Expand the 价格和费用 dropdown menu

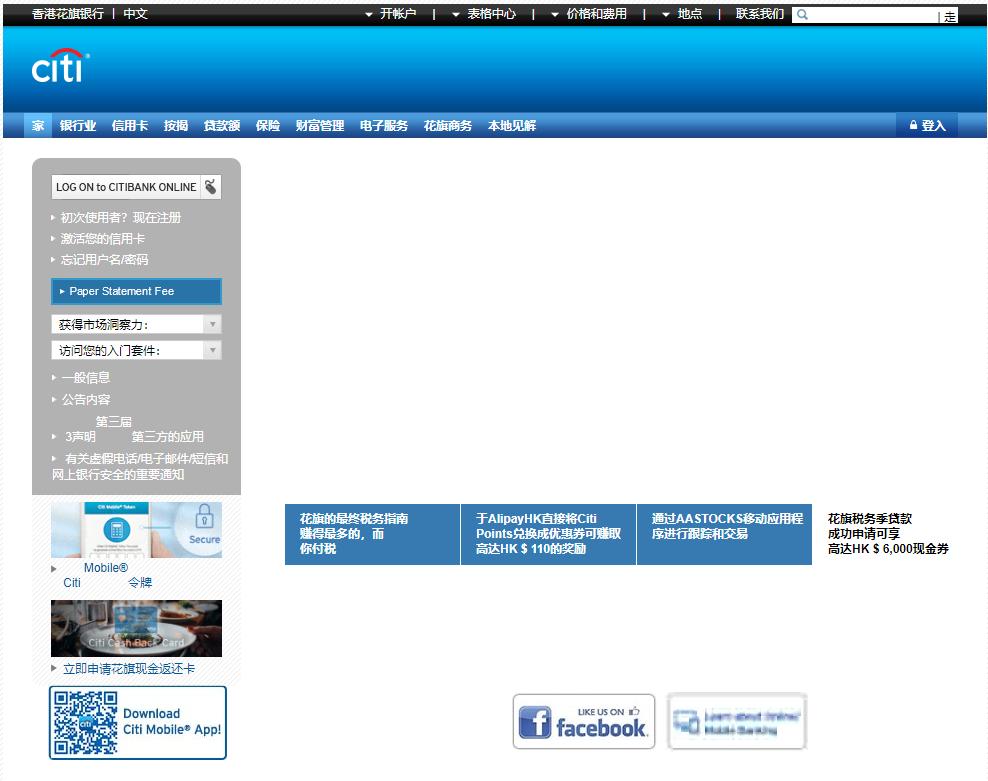[589, 14]
